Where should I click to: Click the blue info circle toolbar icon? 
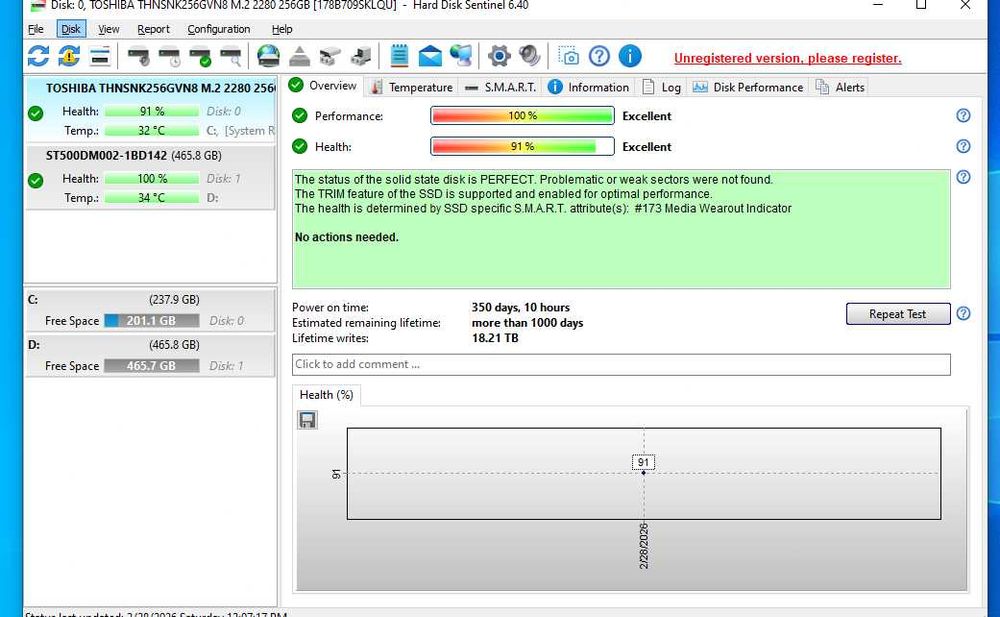[630, 56]
